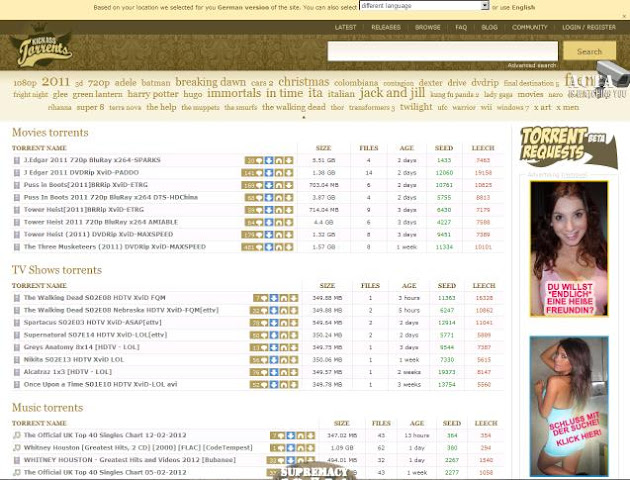Click the 'jack and jill' tag
The image size is (630, 480).
392,93
